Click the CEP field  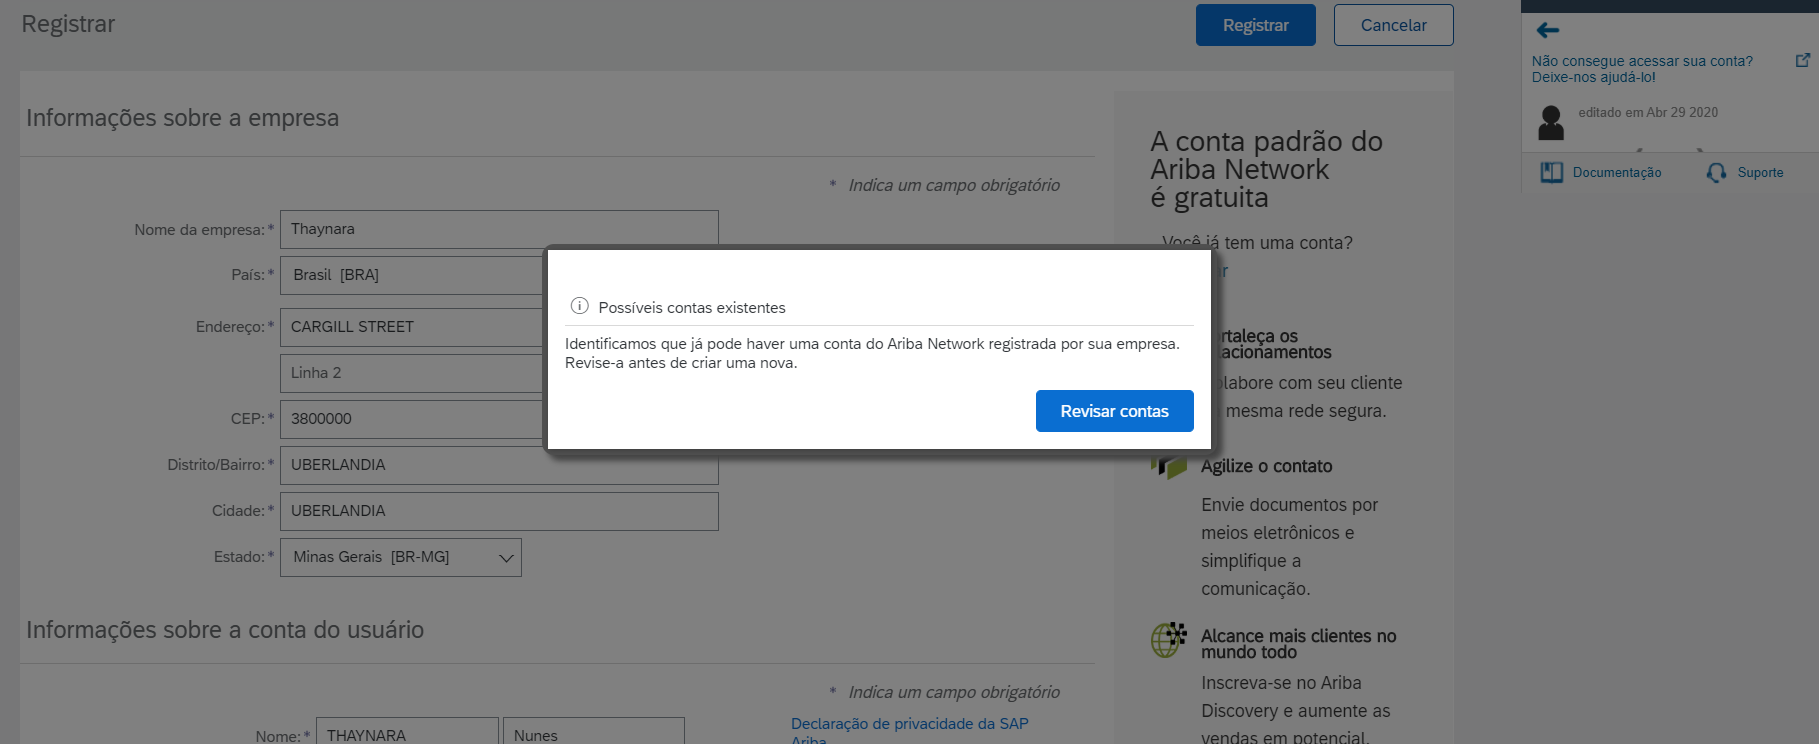(x=412, y=419)
